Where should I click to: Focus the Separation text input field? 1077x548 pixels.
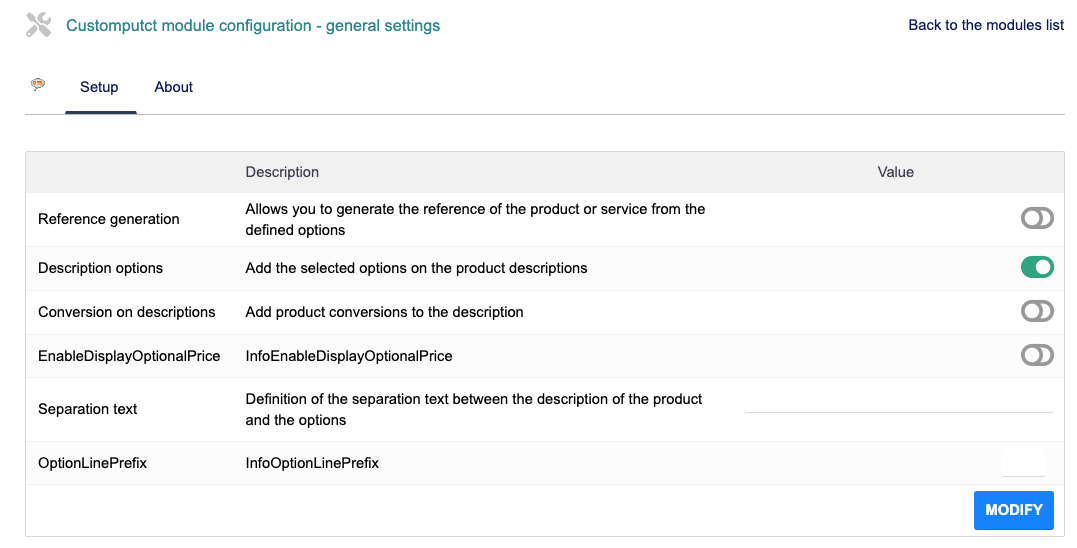pos(898,402)
